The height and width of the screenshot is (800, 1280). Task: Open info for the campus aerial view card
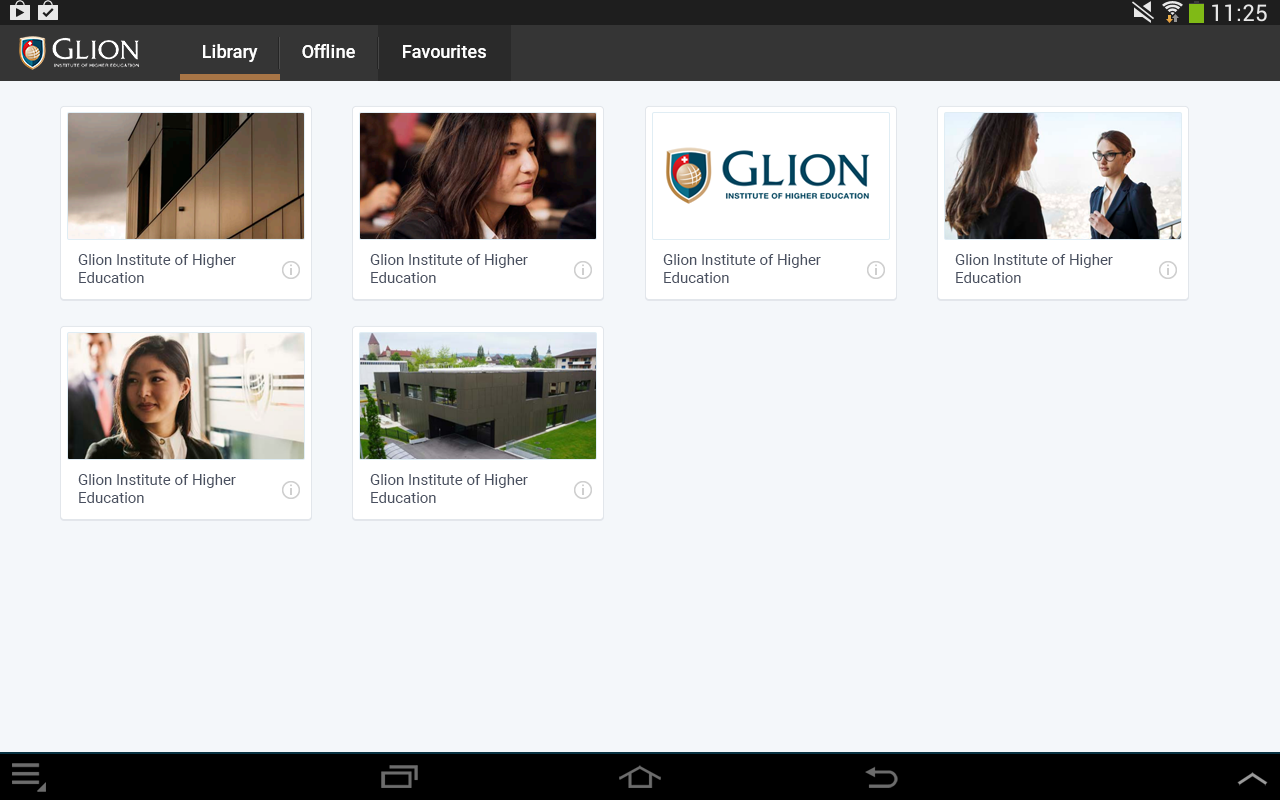[583, 490]
